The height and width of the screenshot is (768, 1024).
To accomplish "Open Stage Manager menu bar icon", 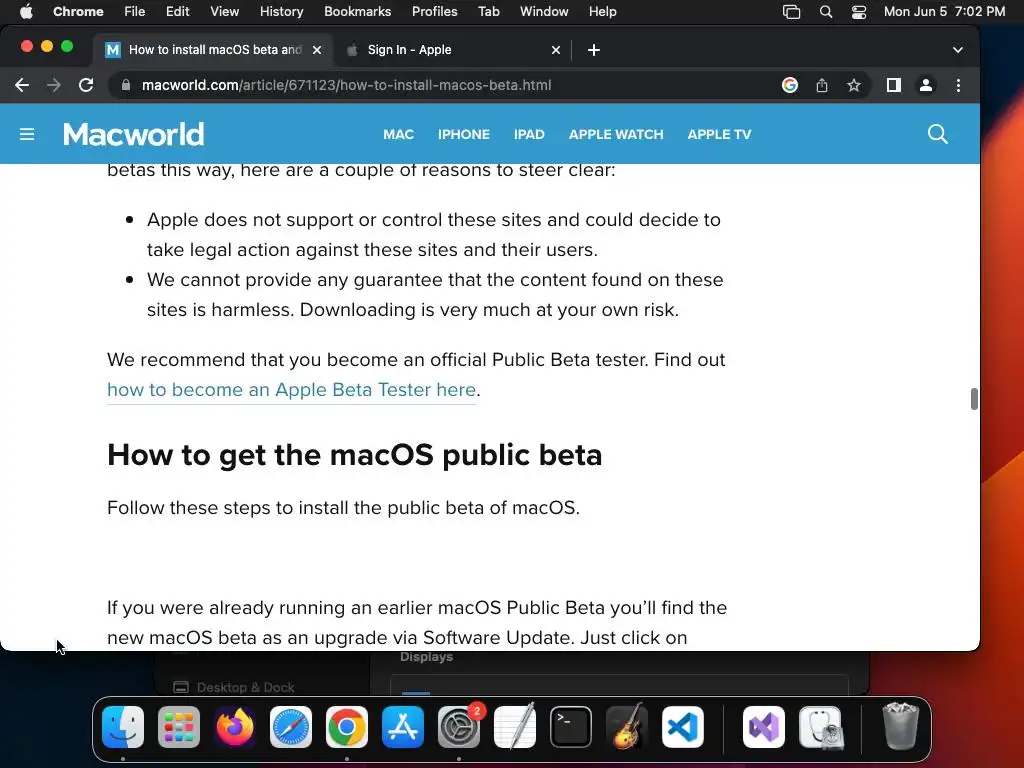I will pos(792,12).
